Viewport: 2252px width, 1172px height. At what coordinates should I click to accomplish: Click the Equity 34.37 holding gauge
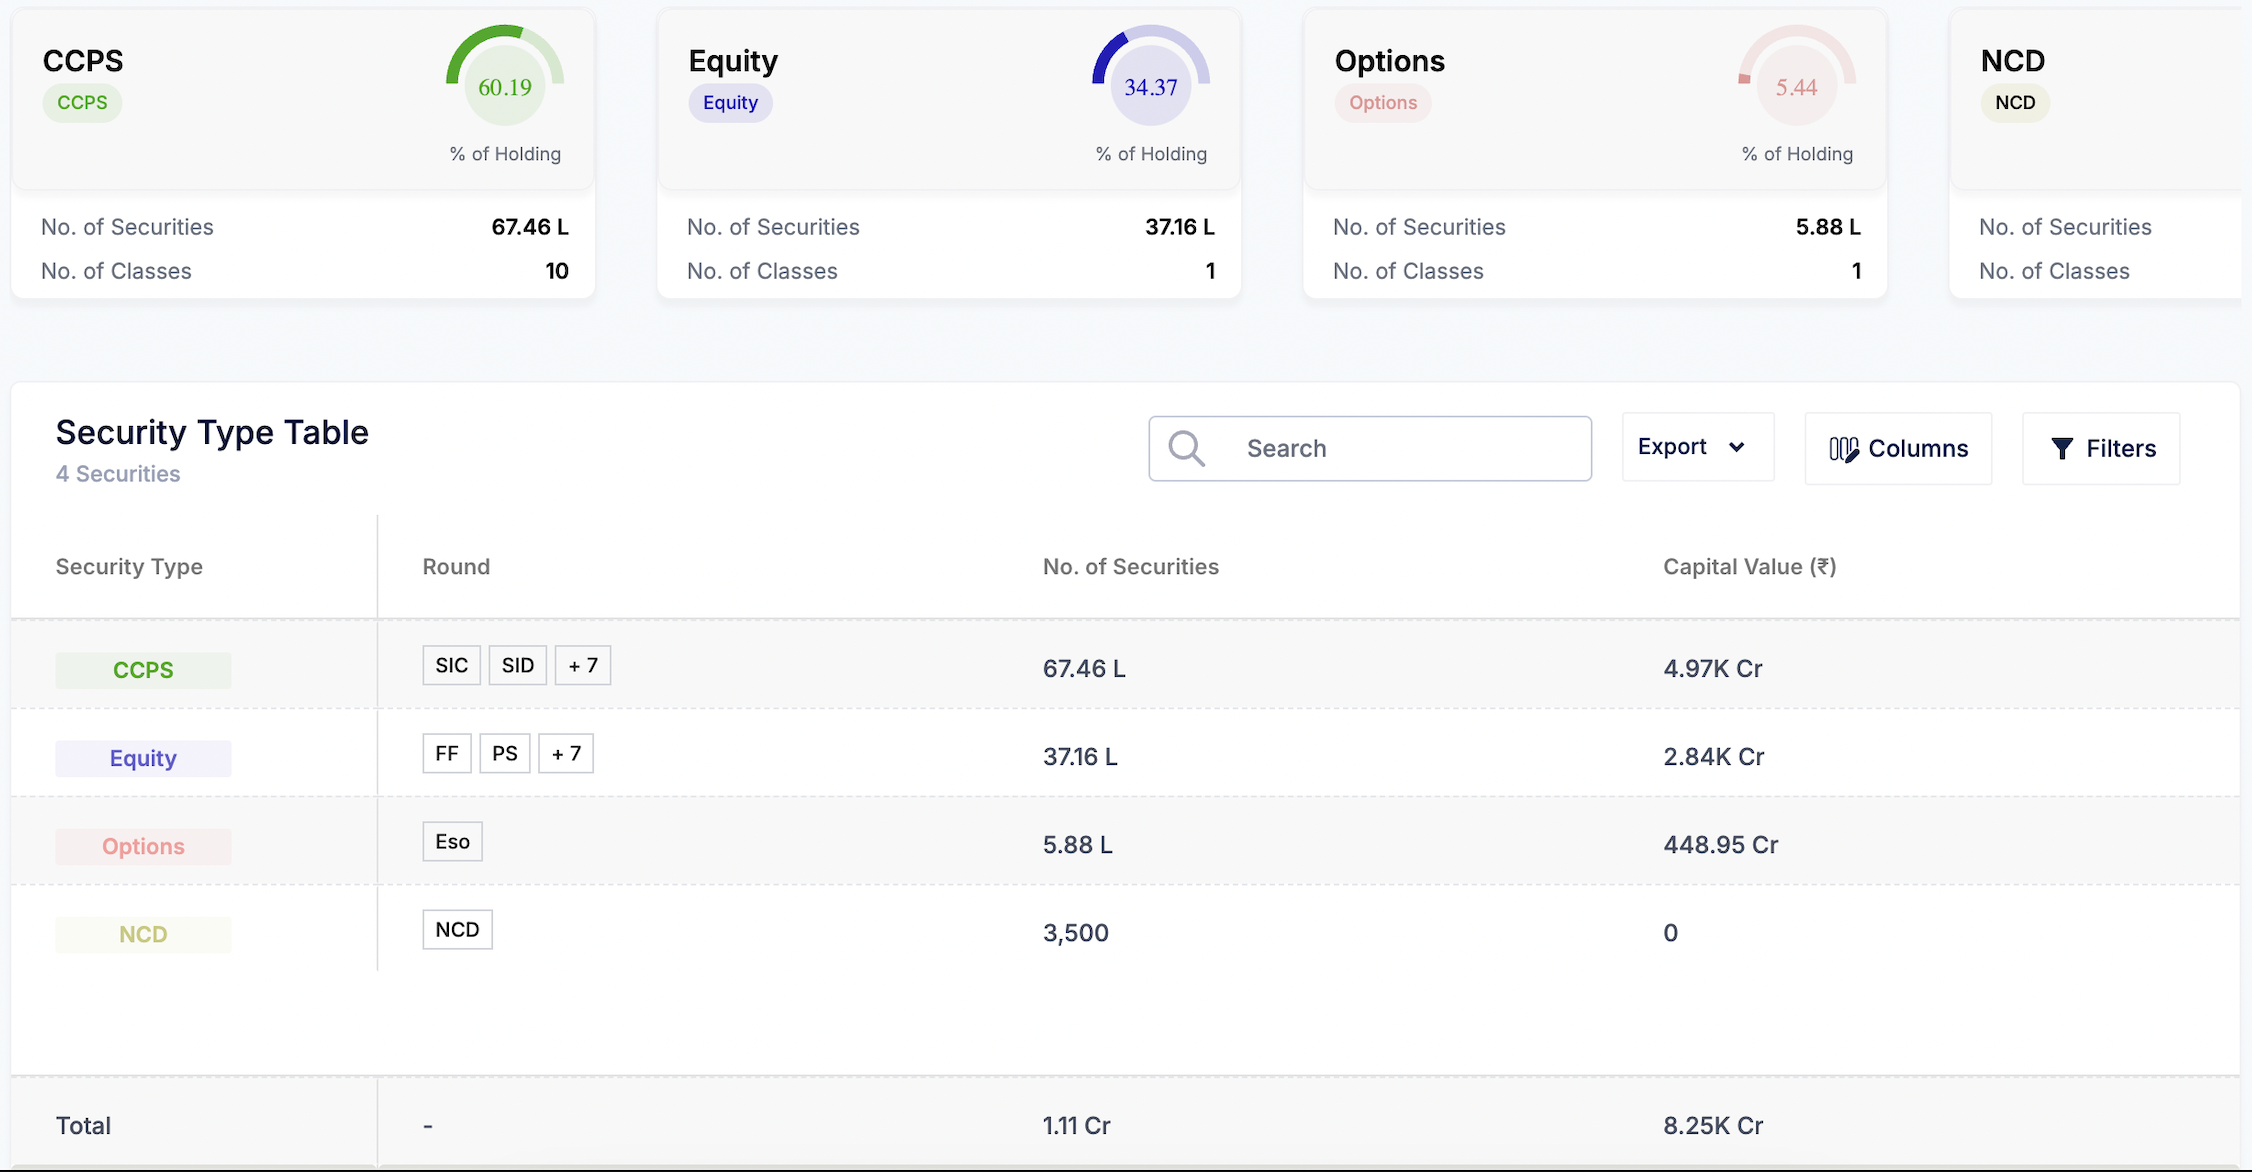pos(1150,87)
